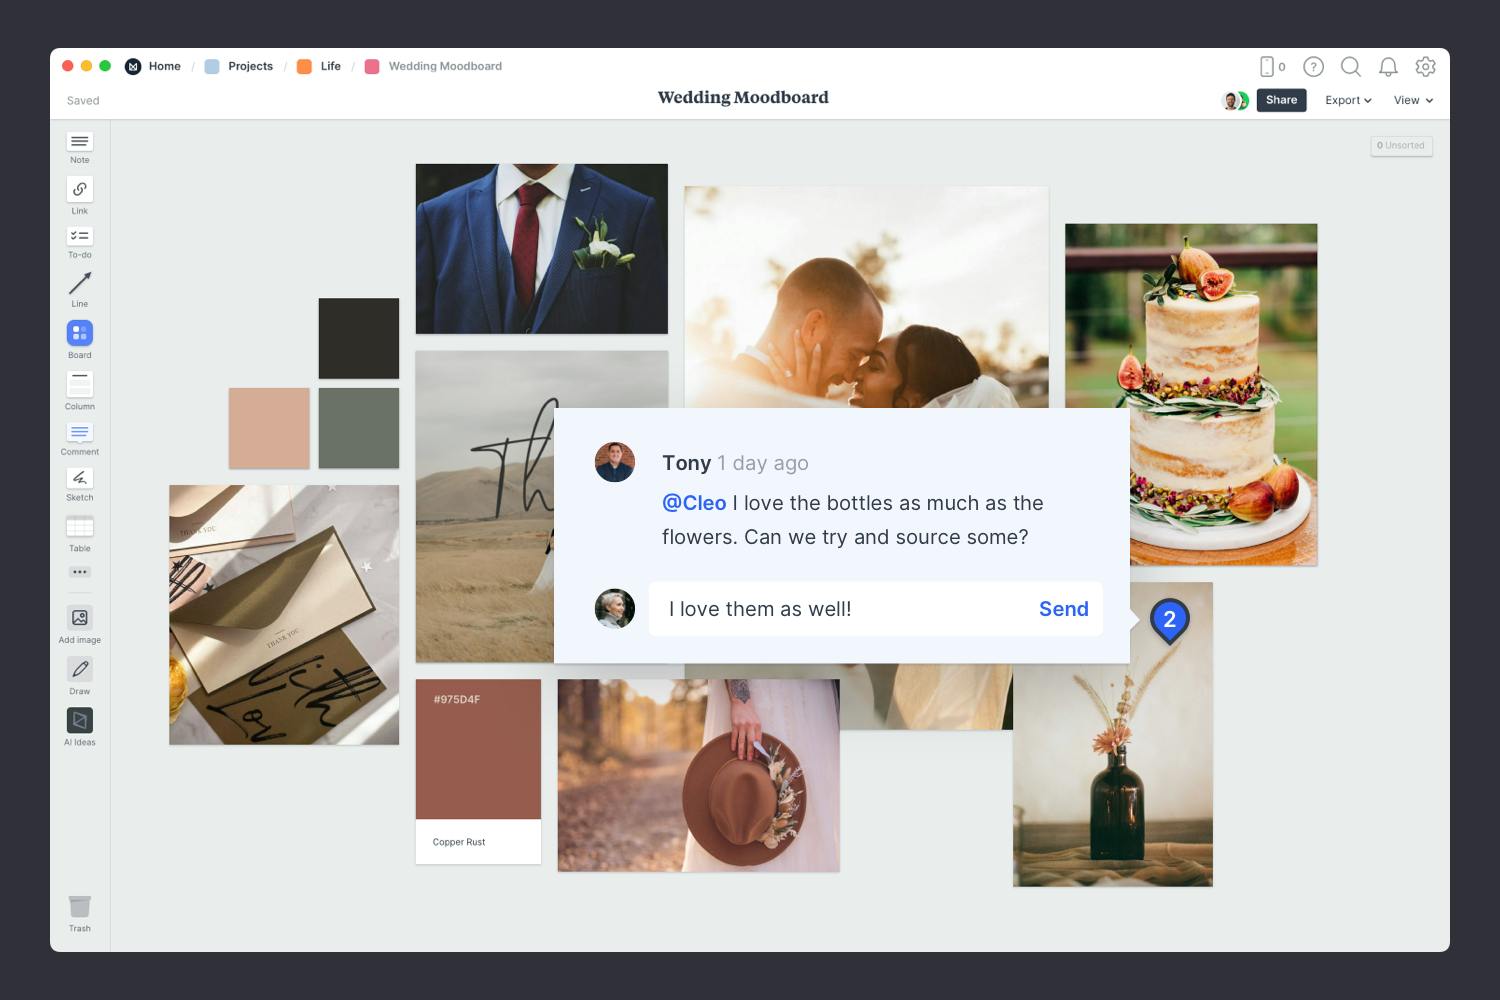The image size is (1500, 1000).
Task: Open AI Ideas in the sidebar
Action: tap(79, 722)
